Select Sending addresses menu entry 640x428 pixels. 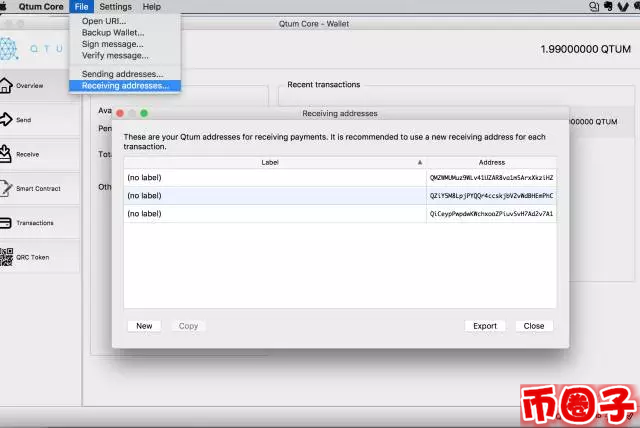click(122, 74)
